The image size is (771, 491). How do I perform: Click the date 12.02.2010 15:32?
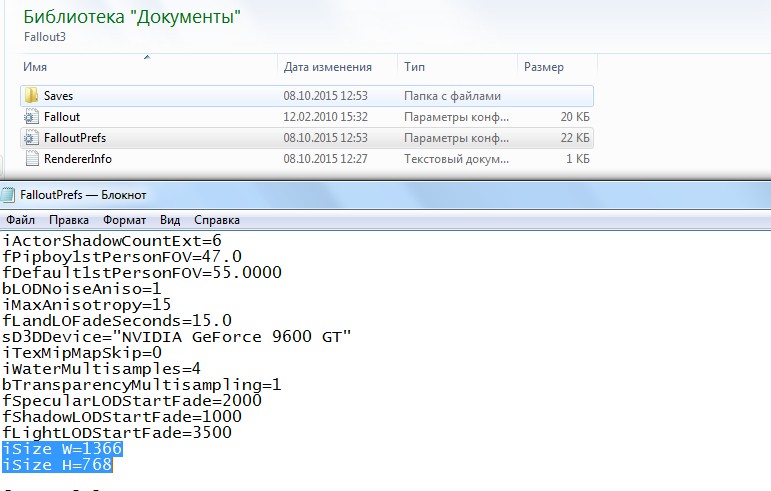point(326,117)
